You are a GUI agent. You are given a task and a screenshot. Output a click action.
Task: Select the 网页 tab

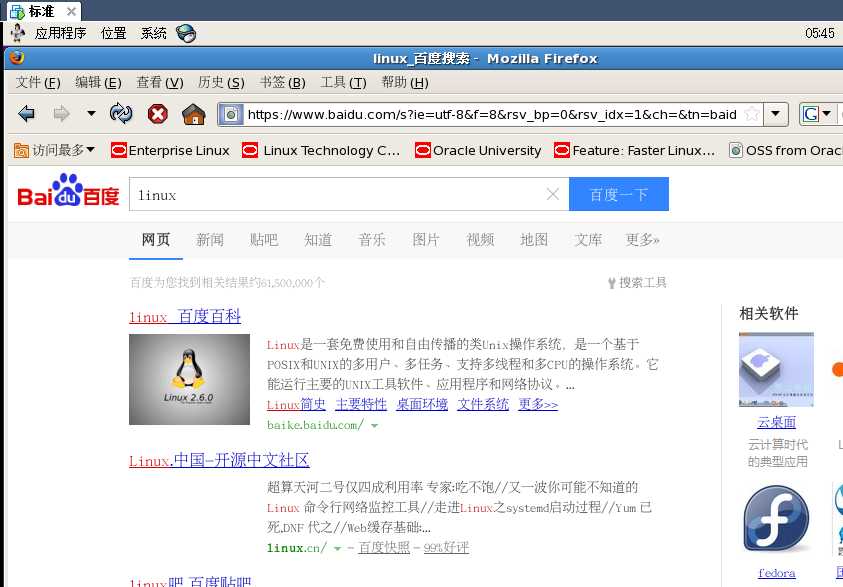pos(156,240)
